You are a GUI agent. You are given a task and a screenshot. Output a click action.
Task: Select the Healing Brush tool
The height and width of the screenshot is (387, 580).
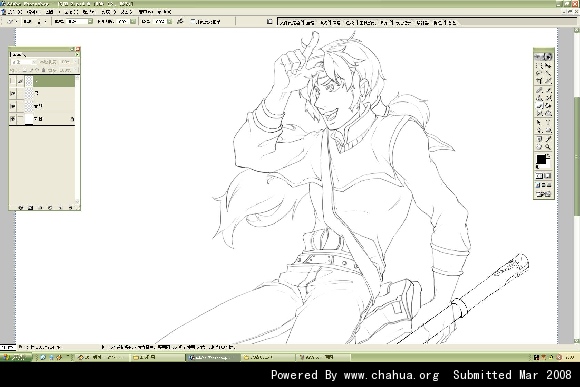(539, 90)
